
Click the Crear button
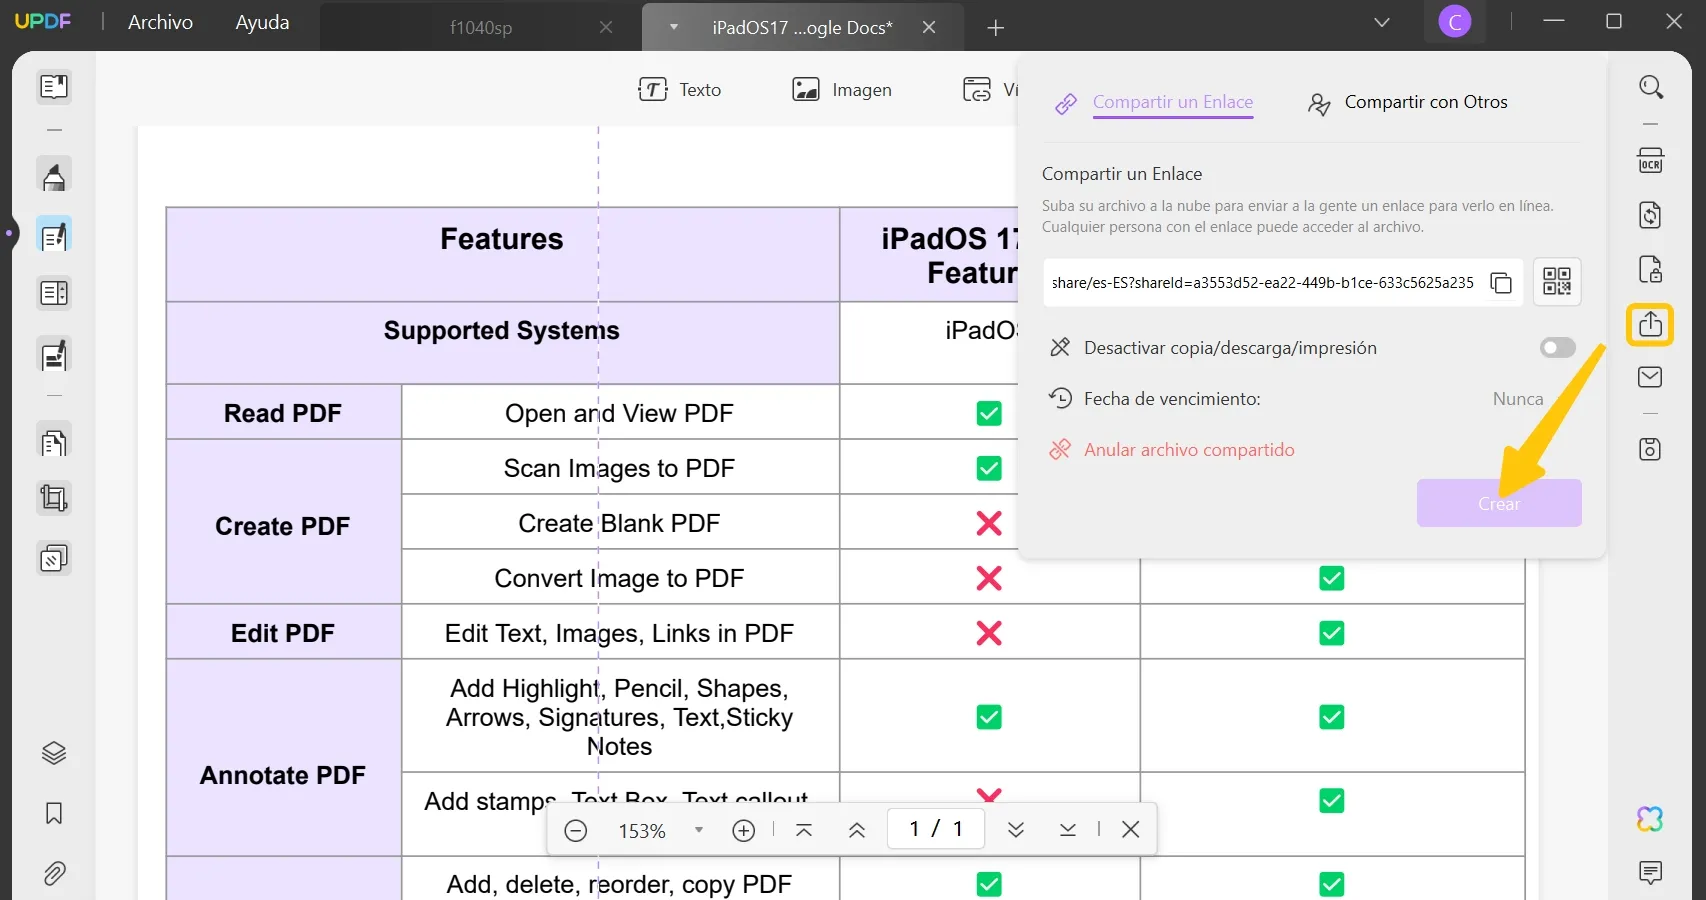[1499, 503]
